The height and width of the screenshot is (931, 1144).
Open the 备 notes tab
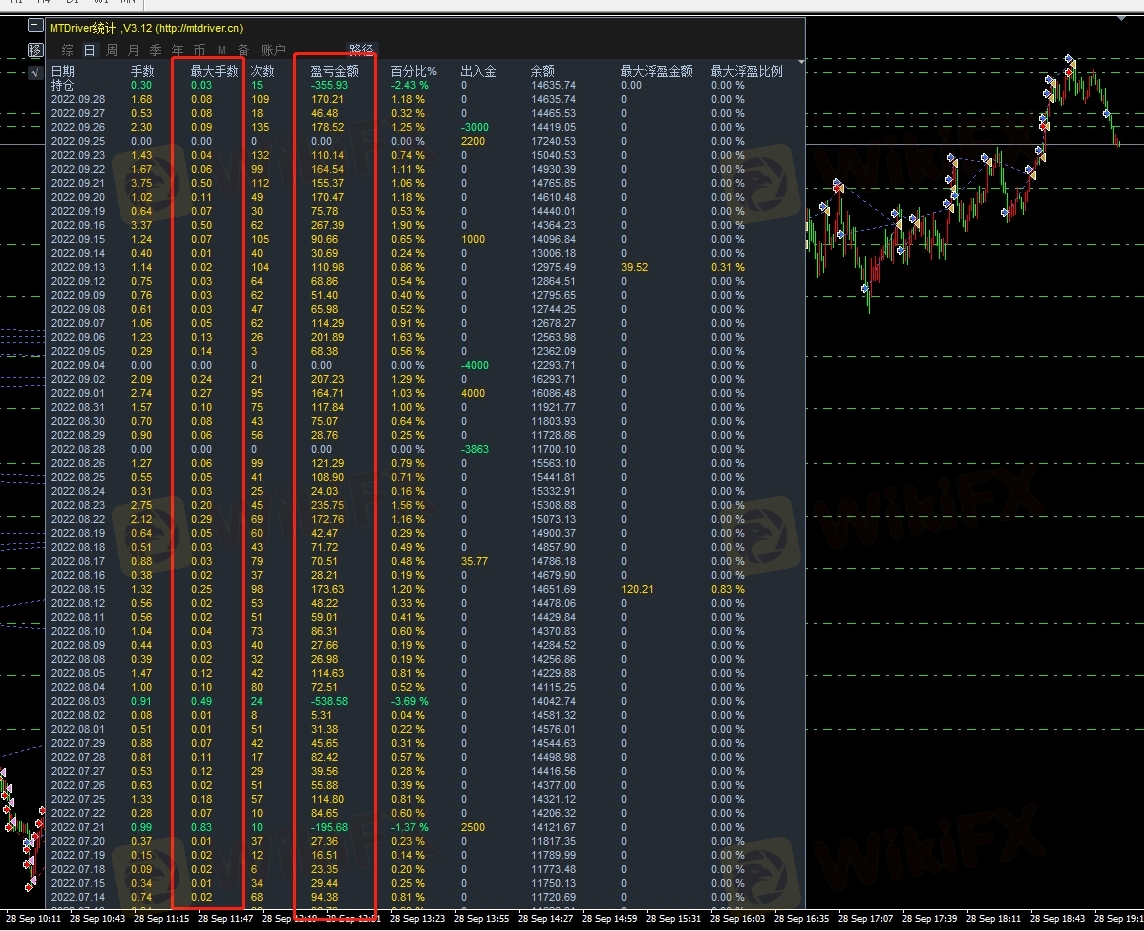click(x=243, y=50)
